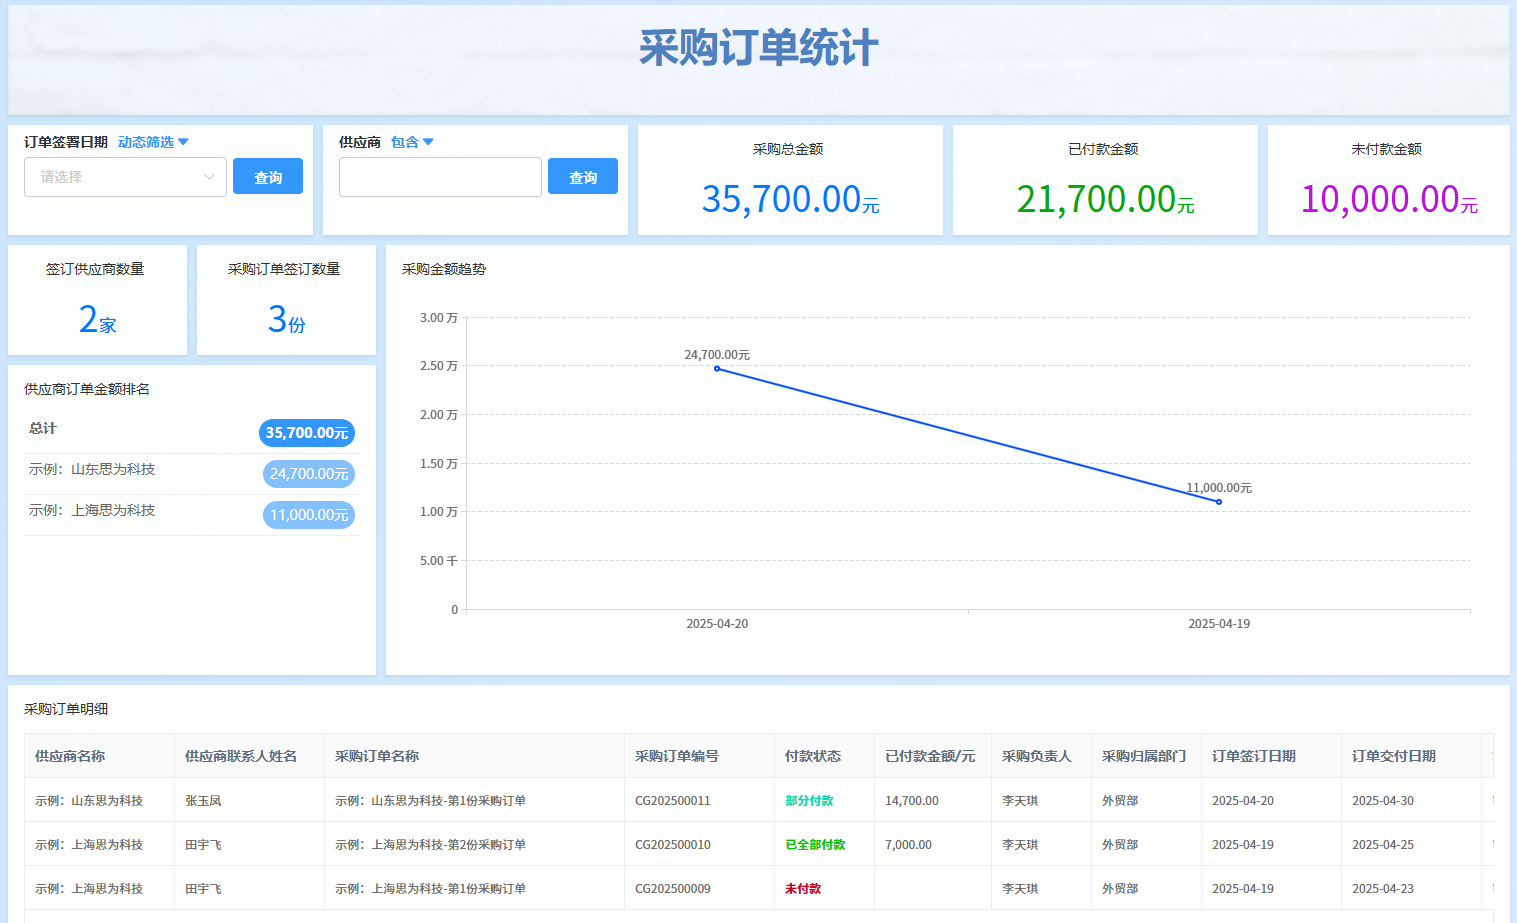Click the 11,000.00元 chart data point
1517x923 pixels.
[1219, 502]
